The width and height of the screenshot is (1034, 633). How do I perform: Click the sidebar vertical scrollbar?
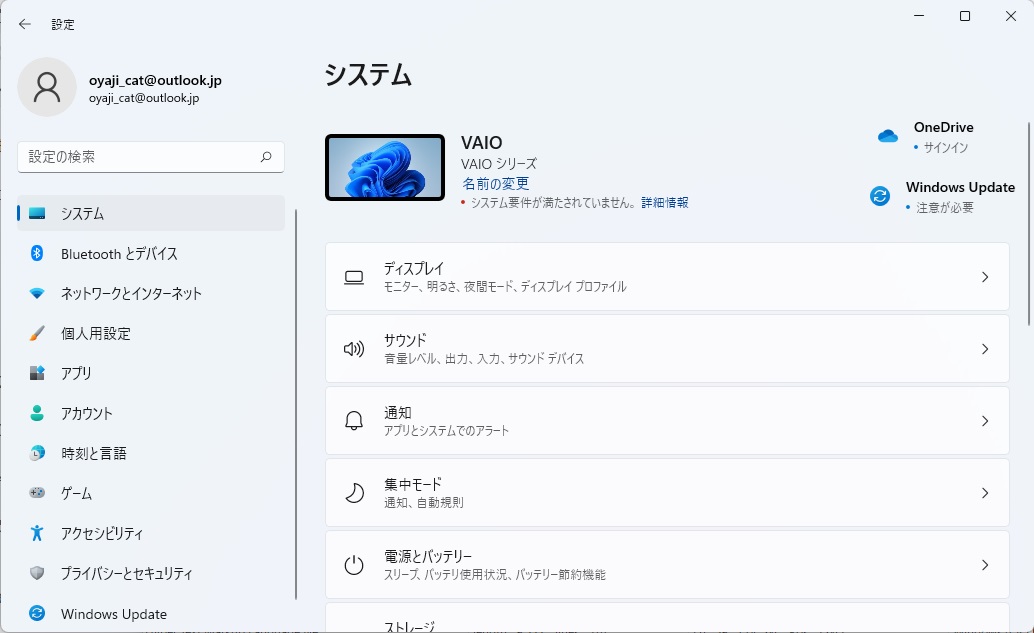[296, 405]
